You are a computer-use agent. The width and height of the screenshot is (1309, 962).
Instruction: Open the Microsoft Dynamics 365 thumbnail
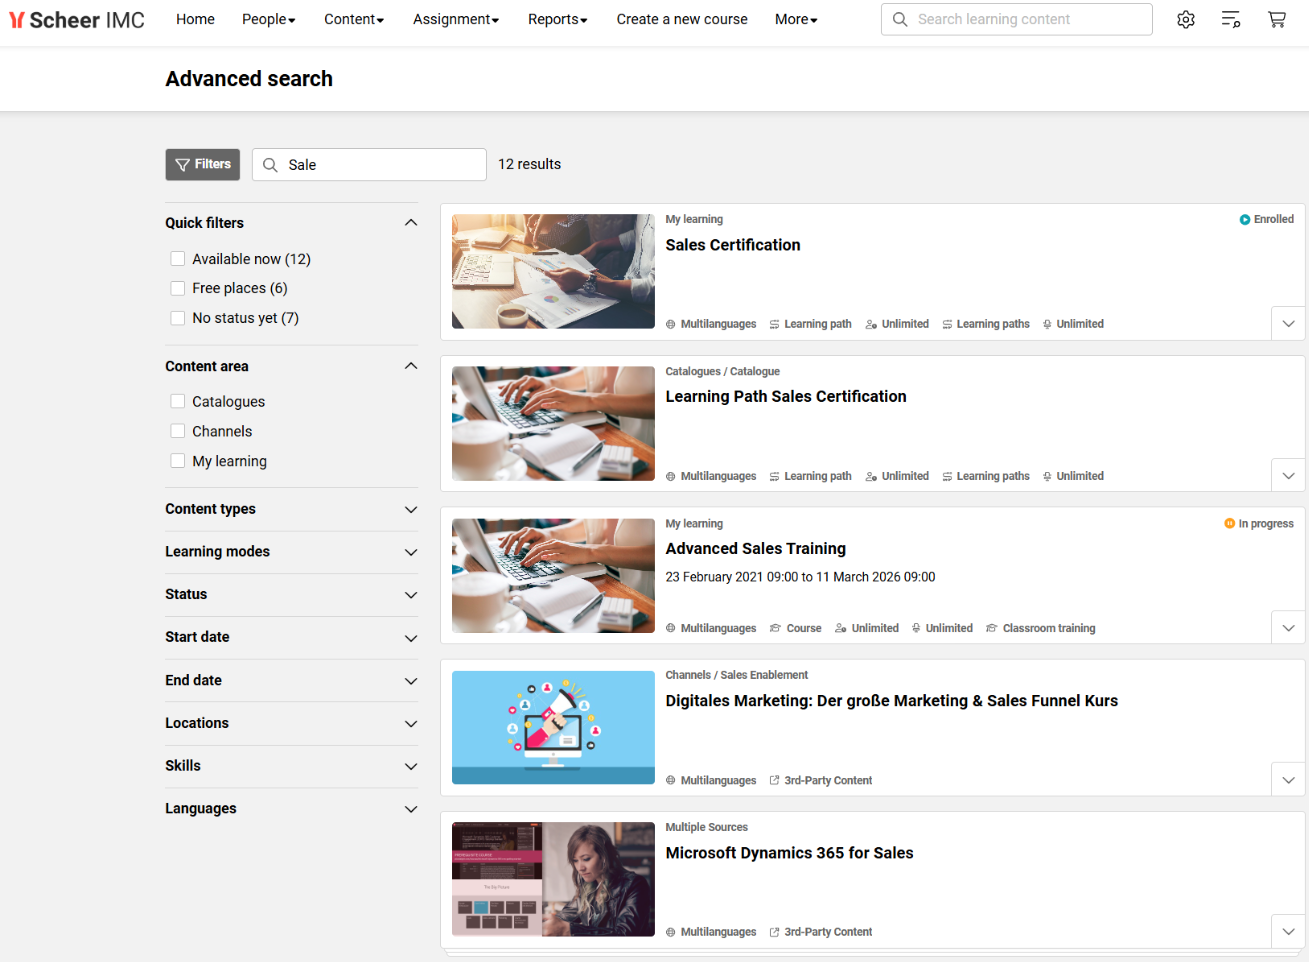(x=553, y=879)
